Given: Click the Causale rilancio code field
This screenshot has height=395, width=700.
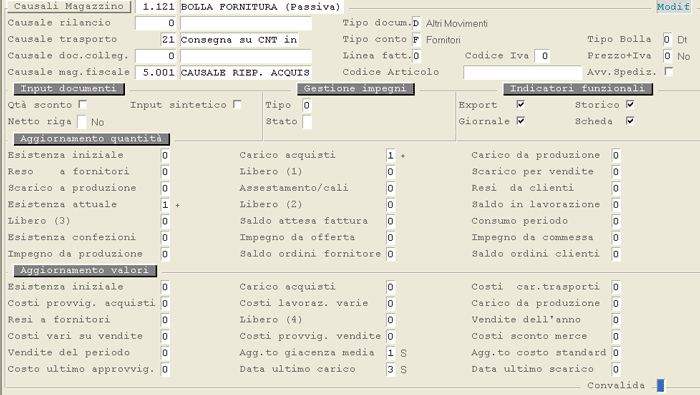Looking at the screenshot, I should click(156, 23).
